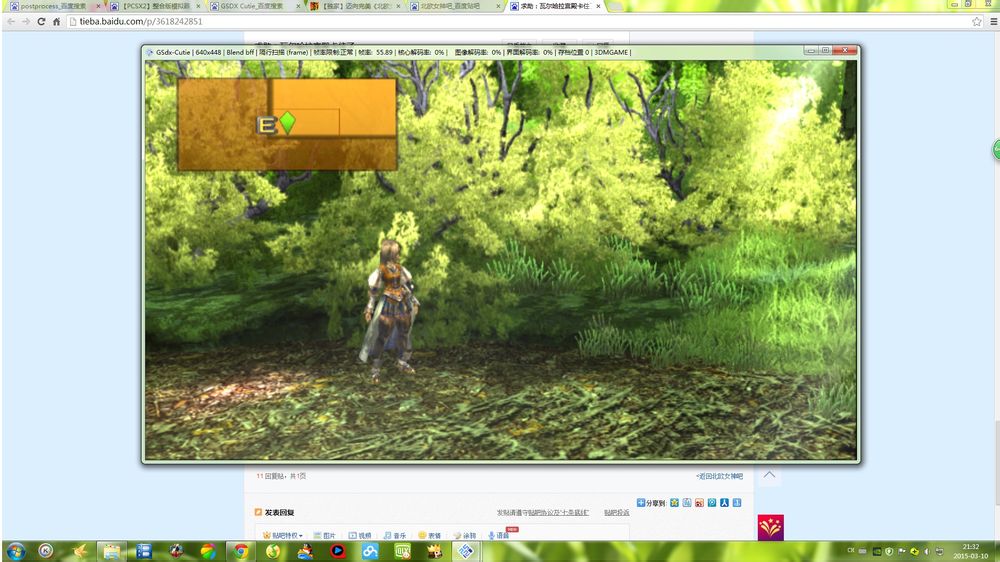Switch to the postprocess search tab
The width and height of the screenshot is (1000, 562).
[x=53, y=6]
